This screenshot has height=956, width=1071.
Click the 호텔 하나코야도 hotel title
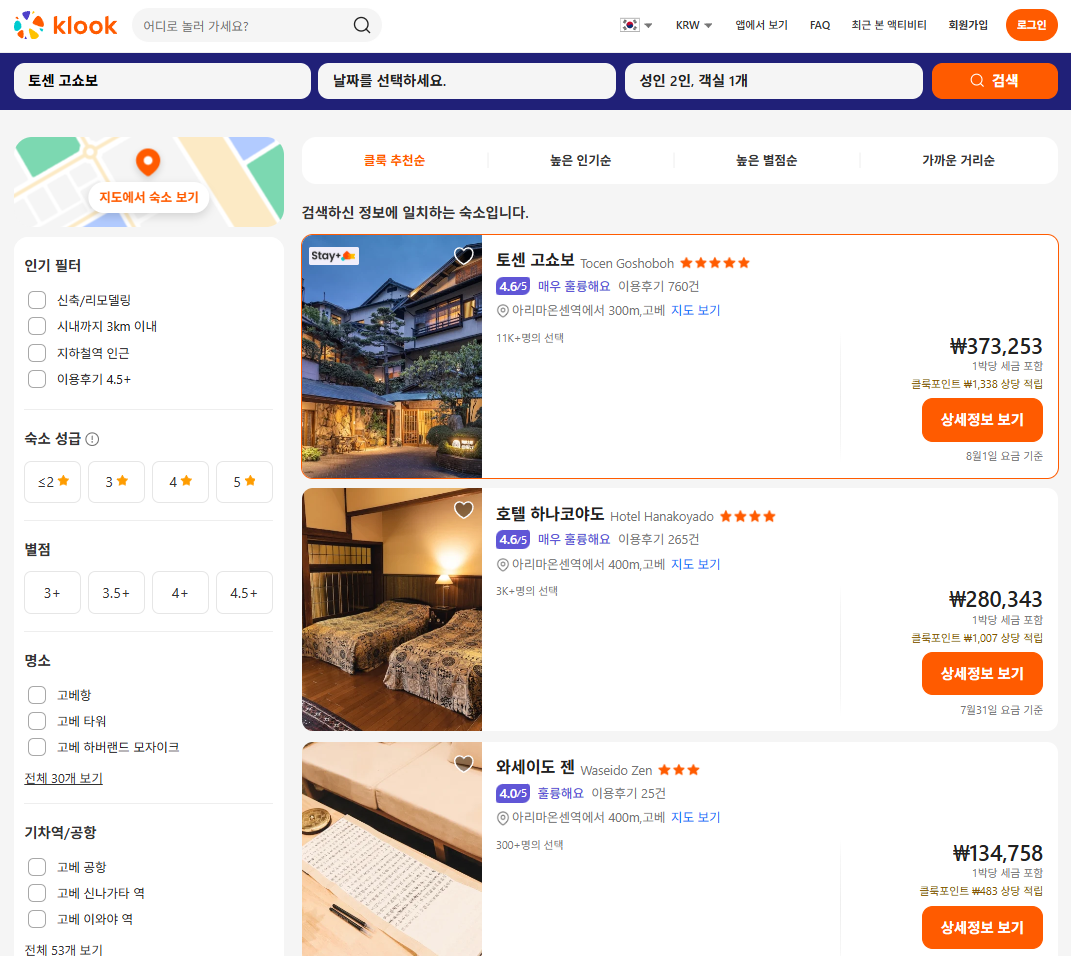(551, 514)
